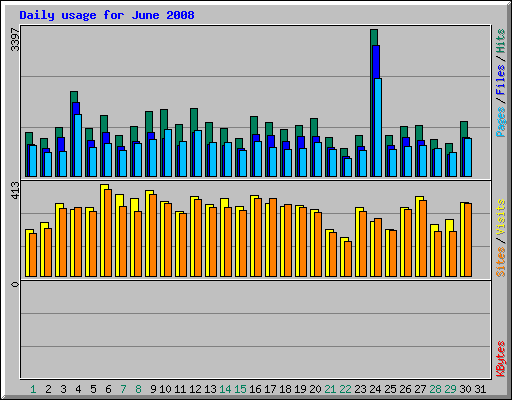Select day label 1 on the axis

[x=33, y=389]
